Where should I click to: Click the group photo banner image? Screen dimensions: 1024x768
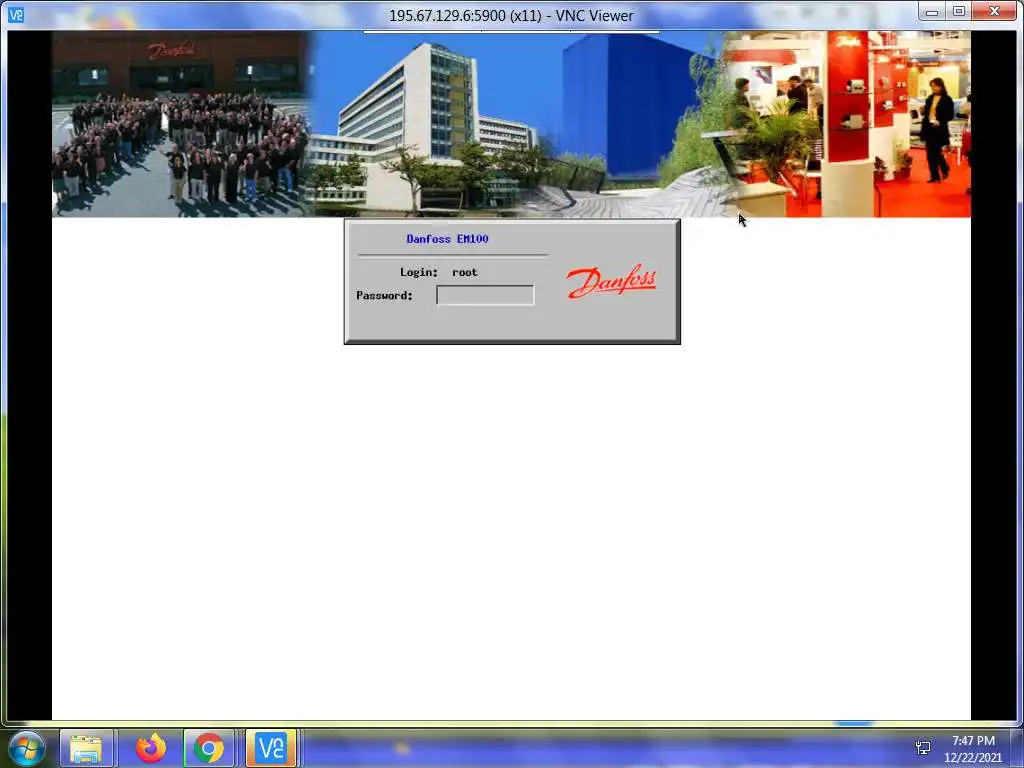tap(181, 124)
